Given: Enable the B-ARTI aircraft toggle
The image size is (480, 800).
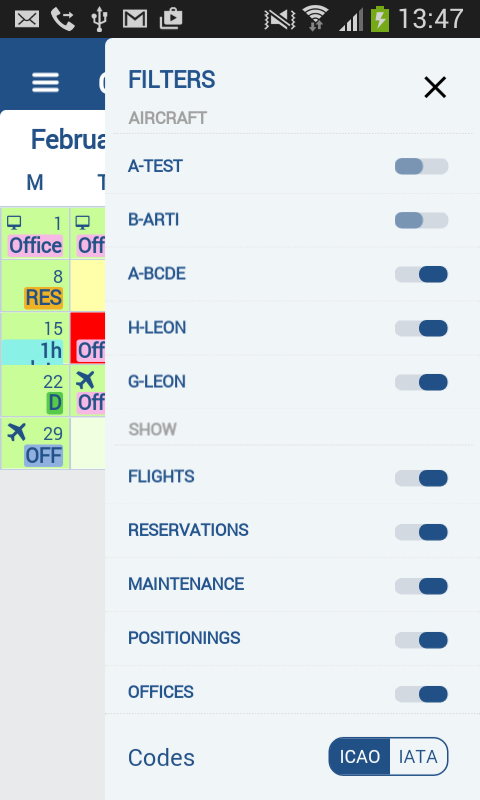Looking at the screenshot, I should 421,220.
